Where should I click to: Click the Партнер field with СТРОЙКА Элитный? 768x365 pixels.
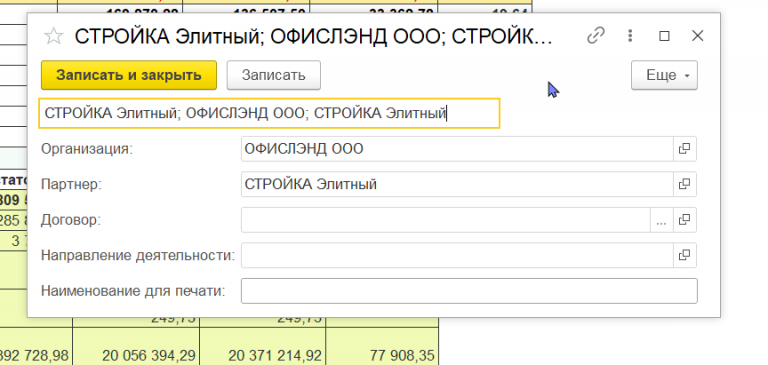tap(457, 184)
